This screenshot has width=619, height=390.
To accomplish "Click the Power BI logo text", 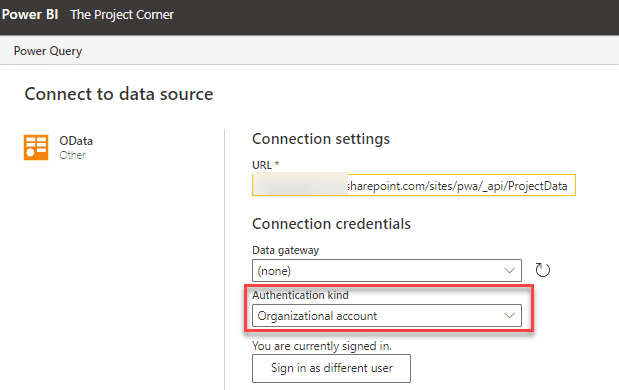I will [30, 15].
